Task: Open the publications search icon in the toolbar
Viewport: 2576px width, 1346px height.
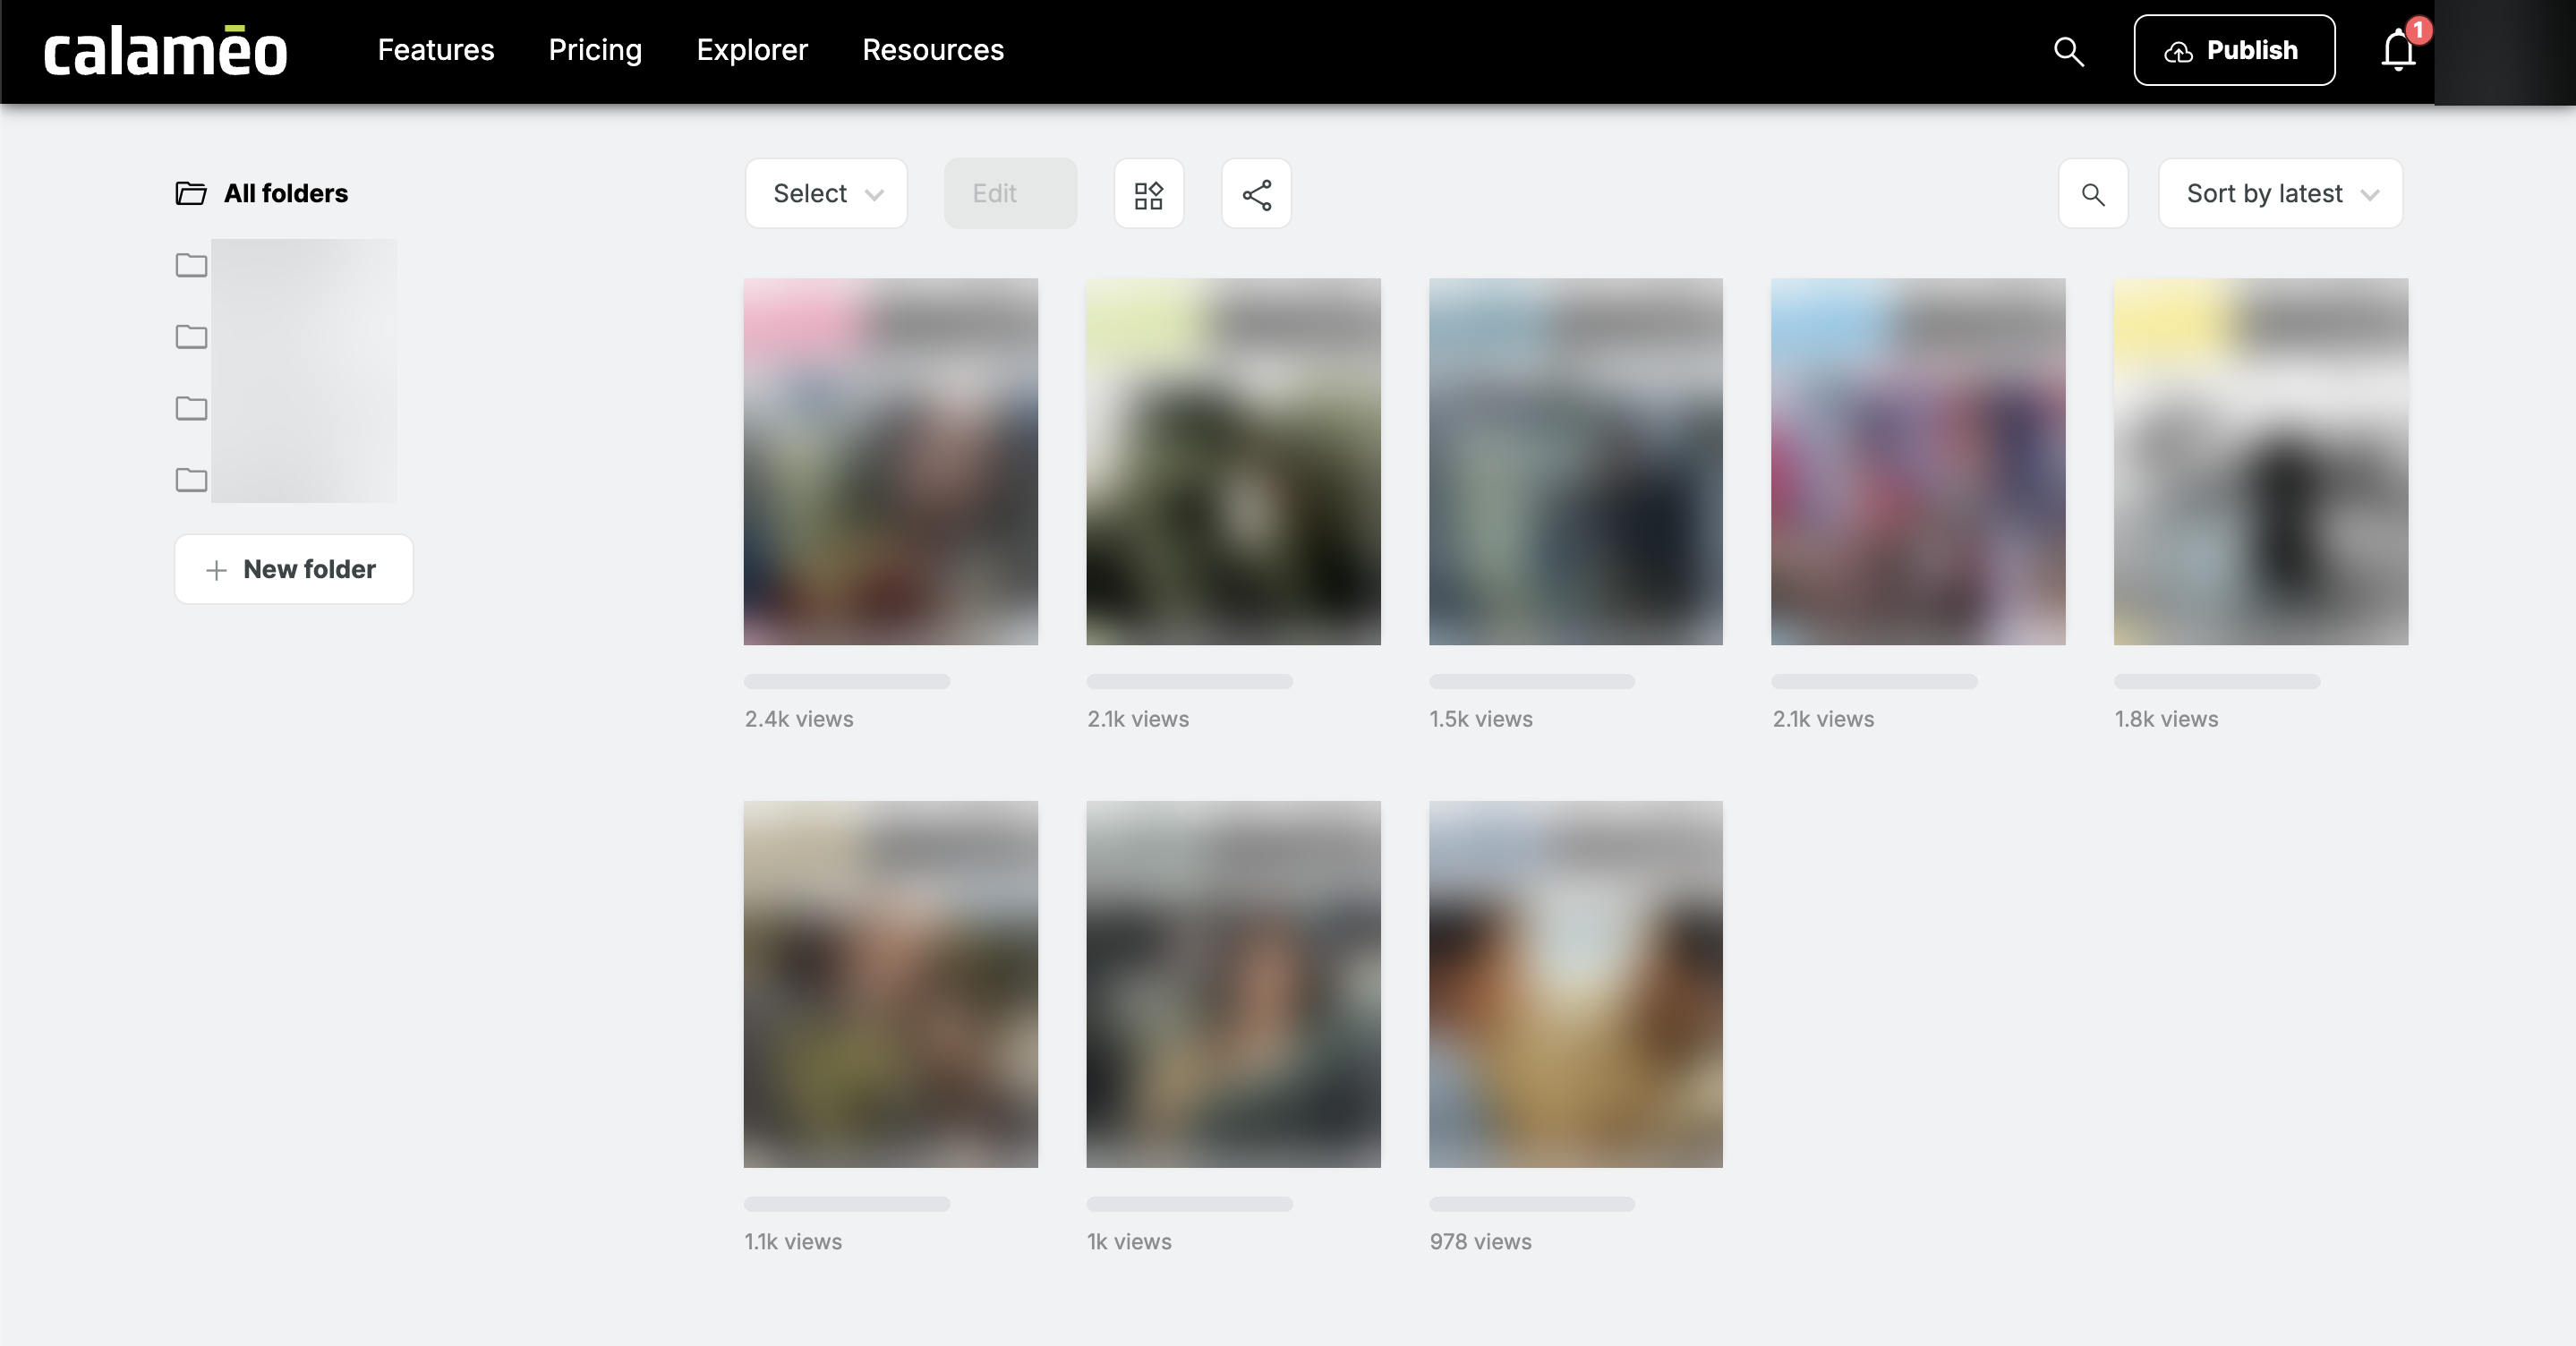Action: point(2093,194)
